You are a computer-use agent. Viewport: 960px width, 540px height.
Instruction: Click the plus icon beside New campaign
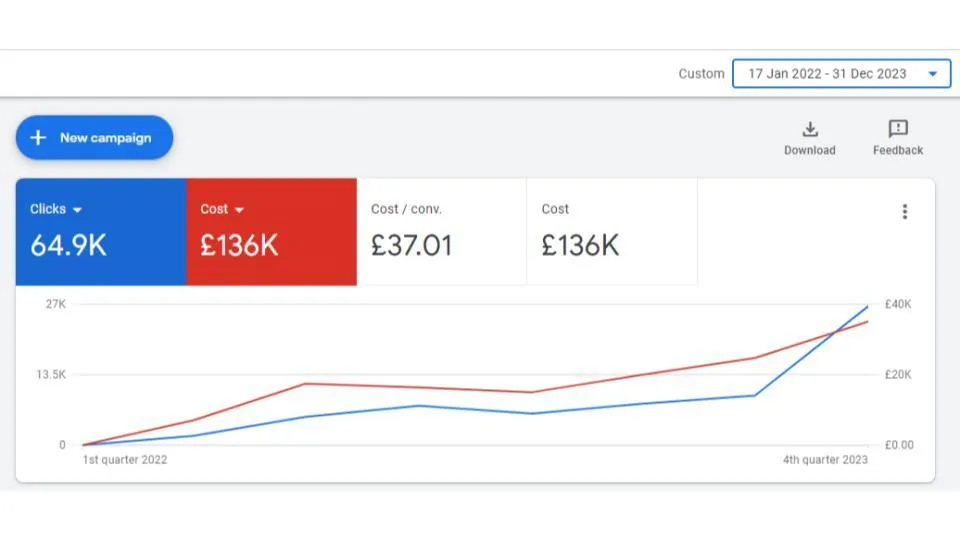click(38, 138)
